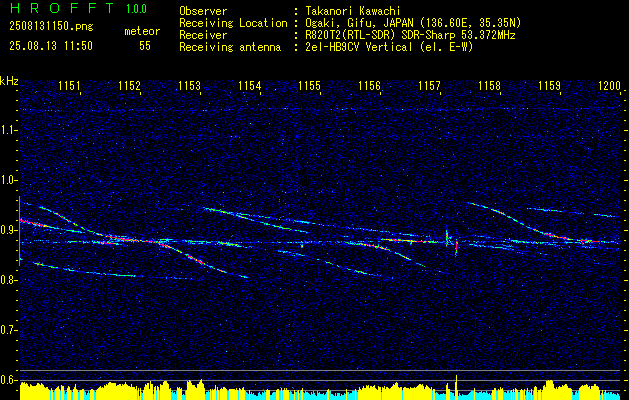The height and width of the screenshot is (400, 629).
Task: Click the Observer field label
Action: tap(203, 11)
